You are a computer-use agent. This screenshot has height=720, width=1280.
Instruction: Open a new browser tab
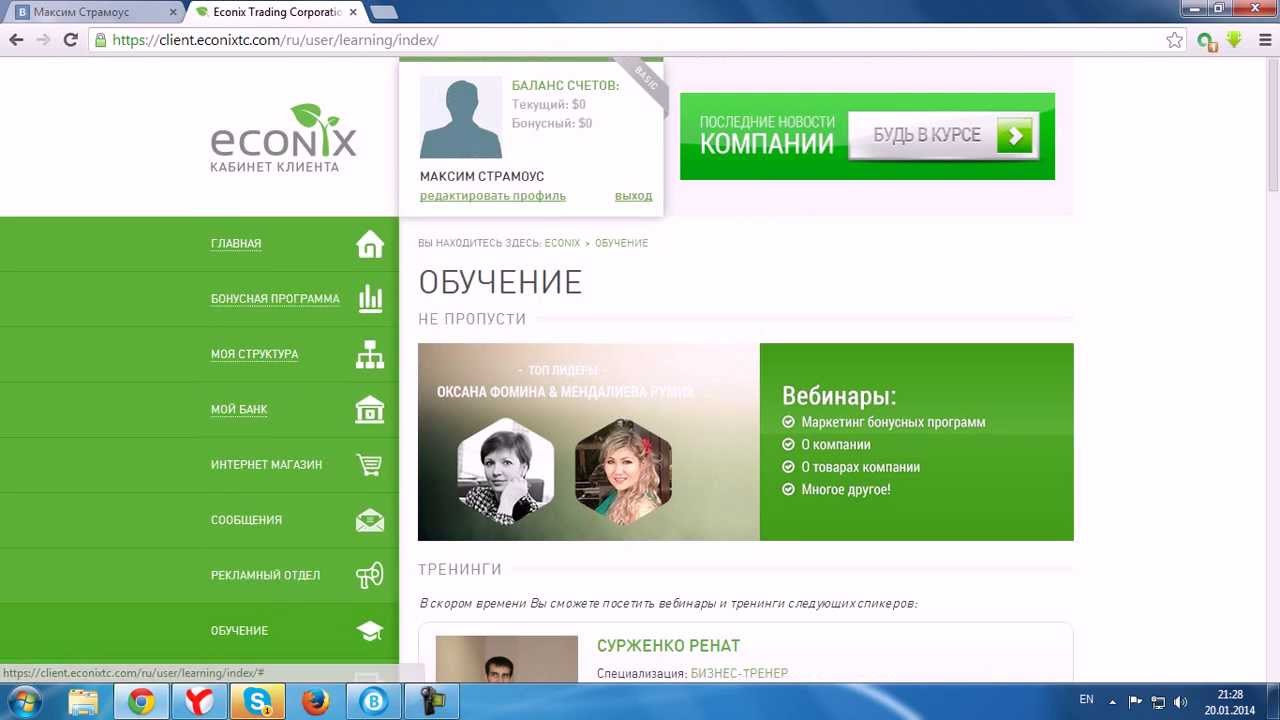(383, 12)
